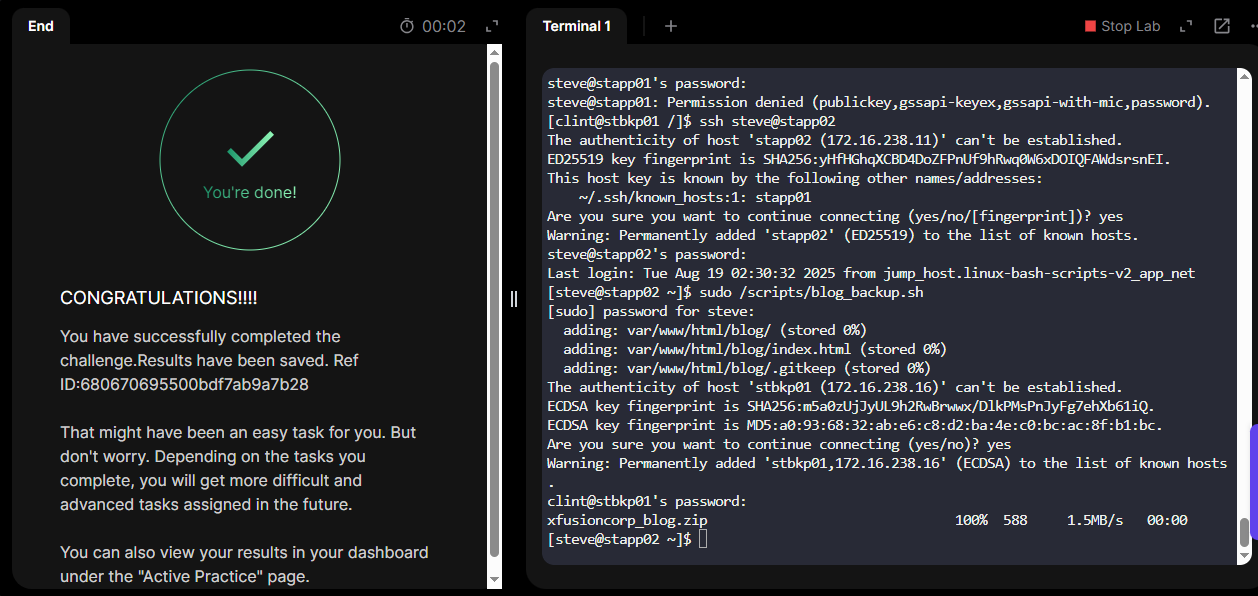Screen dimensions: 1258x596
Task: Expand the task instructions panel to fullscreen
Action: click(491, 26)
